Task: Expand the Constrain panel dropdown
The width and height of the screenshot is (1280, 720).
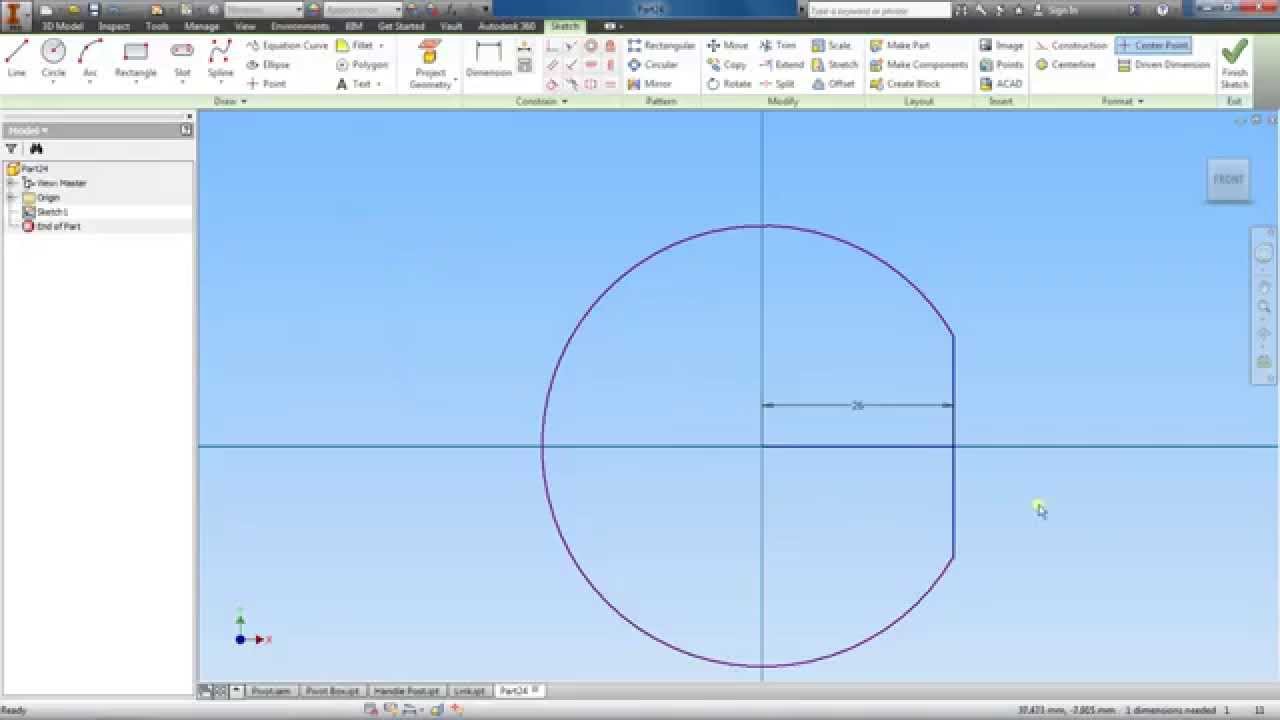Action: coord(541,101)
